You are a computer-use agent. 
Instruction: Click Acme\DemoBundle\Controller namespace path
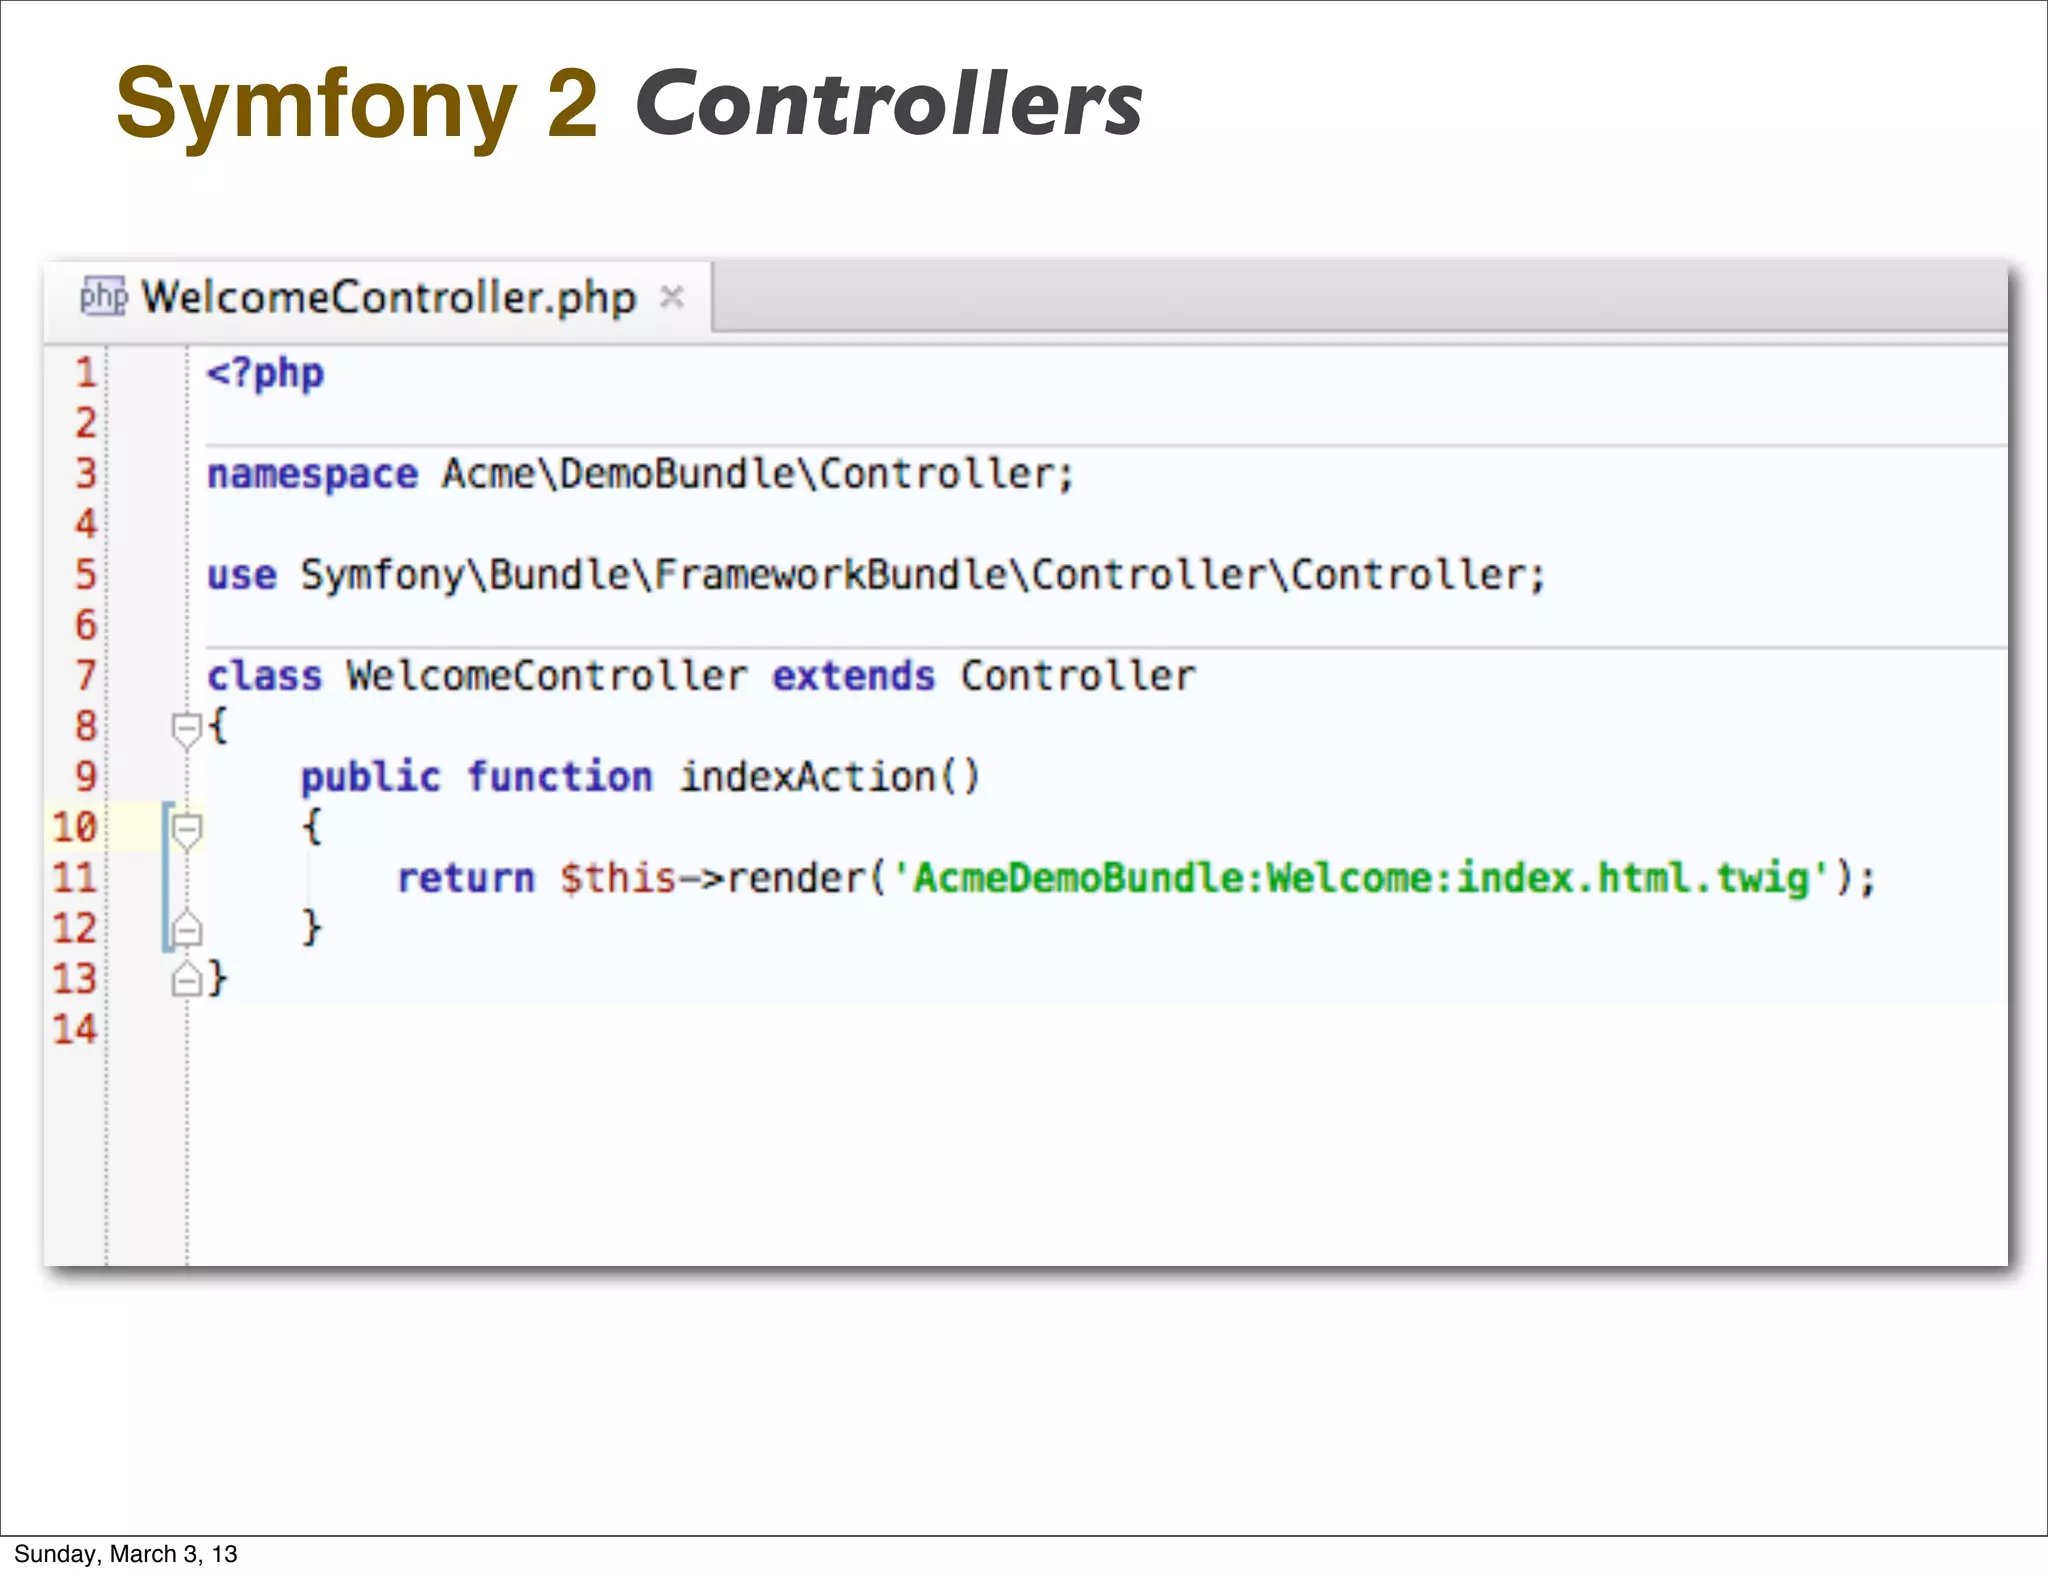tap(751, 474)
